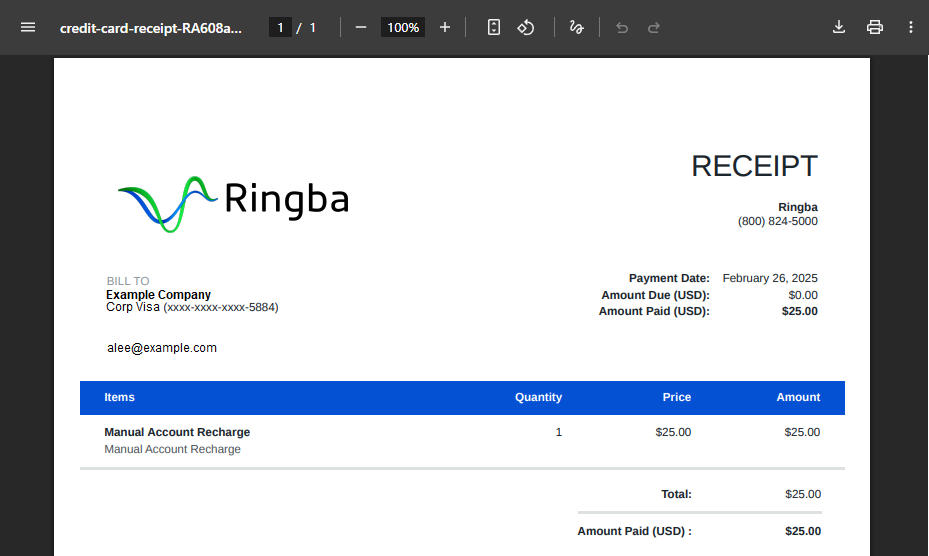
Task: Click the bold Manual Account Recharge item
Action: coord(177,432)
